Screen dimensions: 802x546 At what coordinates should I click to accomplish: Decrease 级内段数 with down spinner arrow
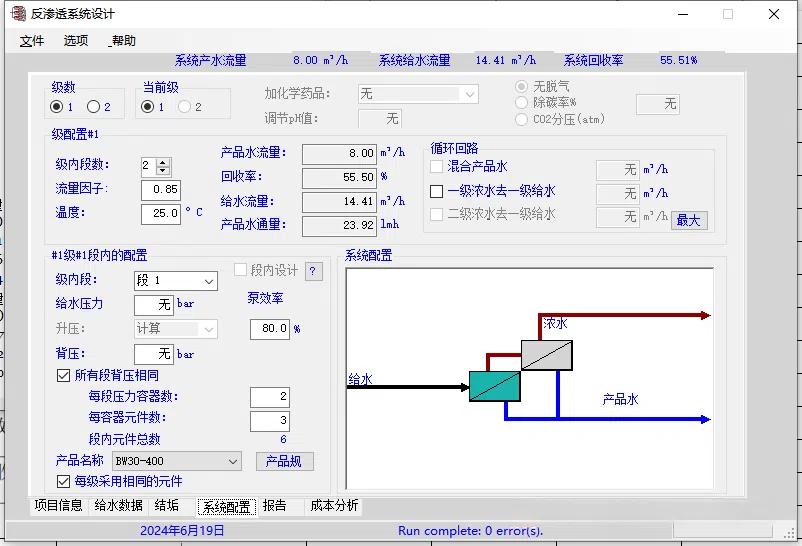coord(163,170)
